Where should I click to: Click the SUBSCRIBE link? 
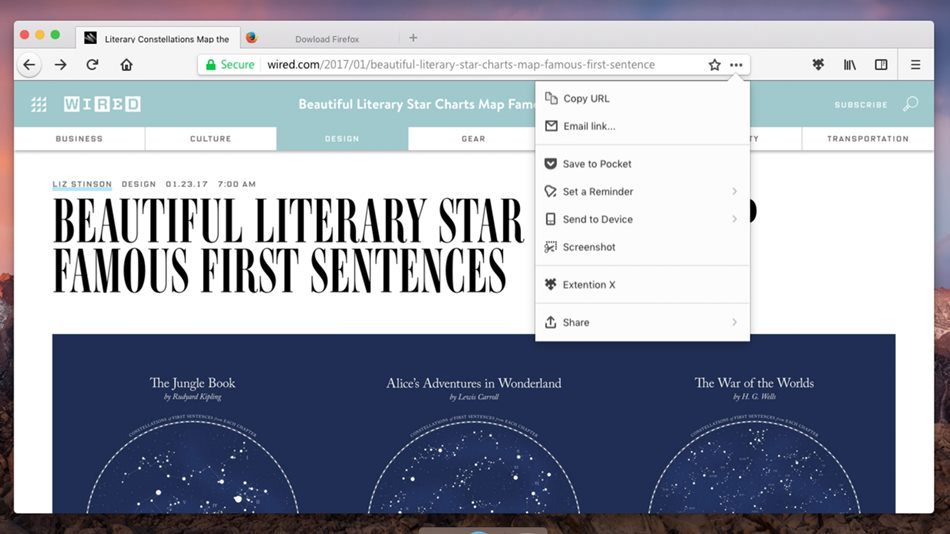[861, 105]
